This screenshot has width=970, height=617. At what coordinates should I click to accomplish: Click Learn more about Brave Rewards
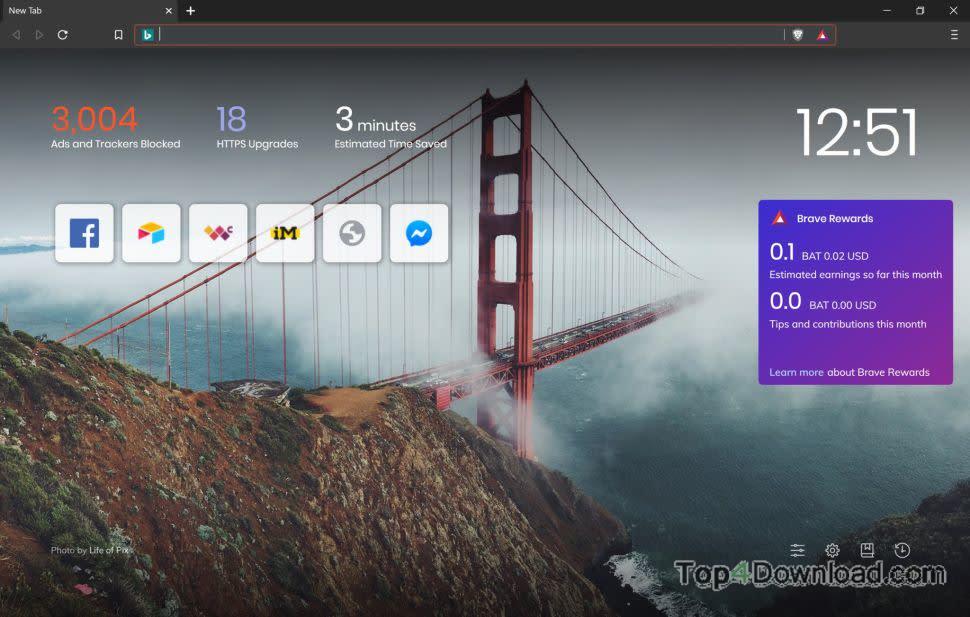point(797,372)
